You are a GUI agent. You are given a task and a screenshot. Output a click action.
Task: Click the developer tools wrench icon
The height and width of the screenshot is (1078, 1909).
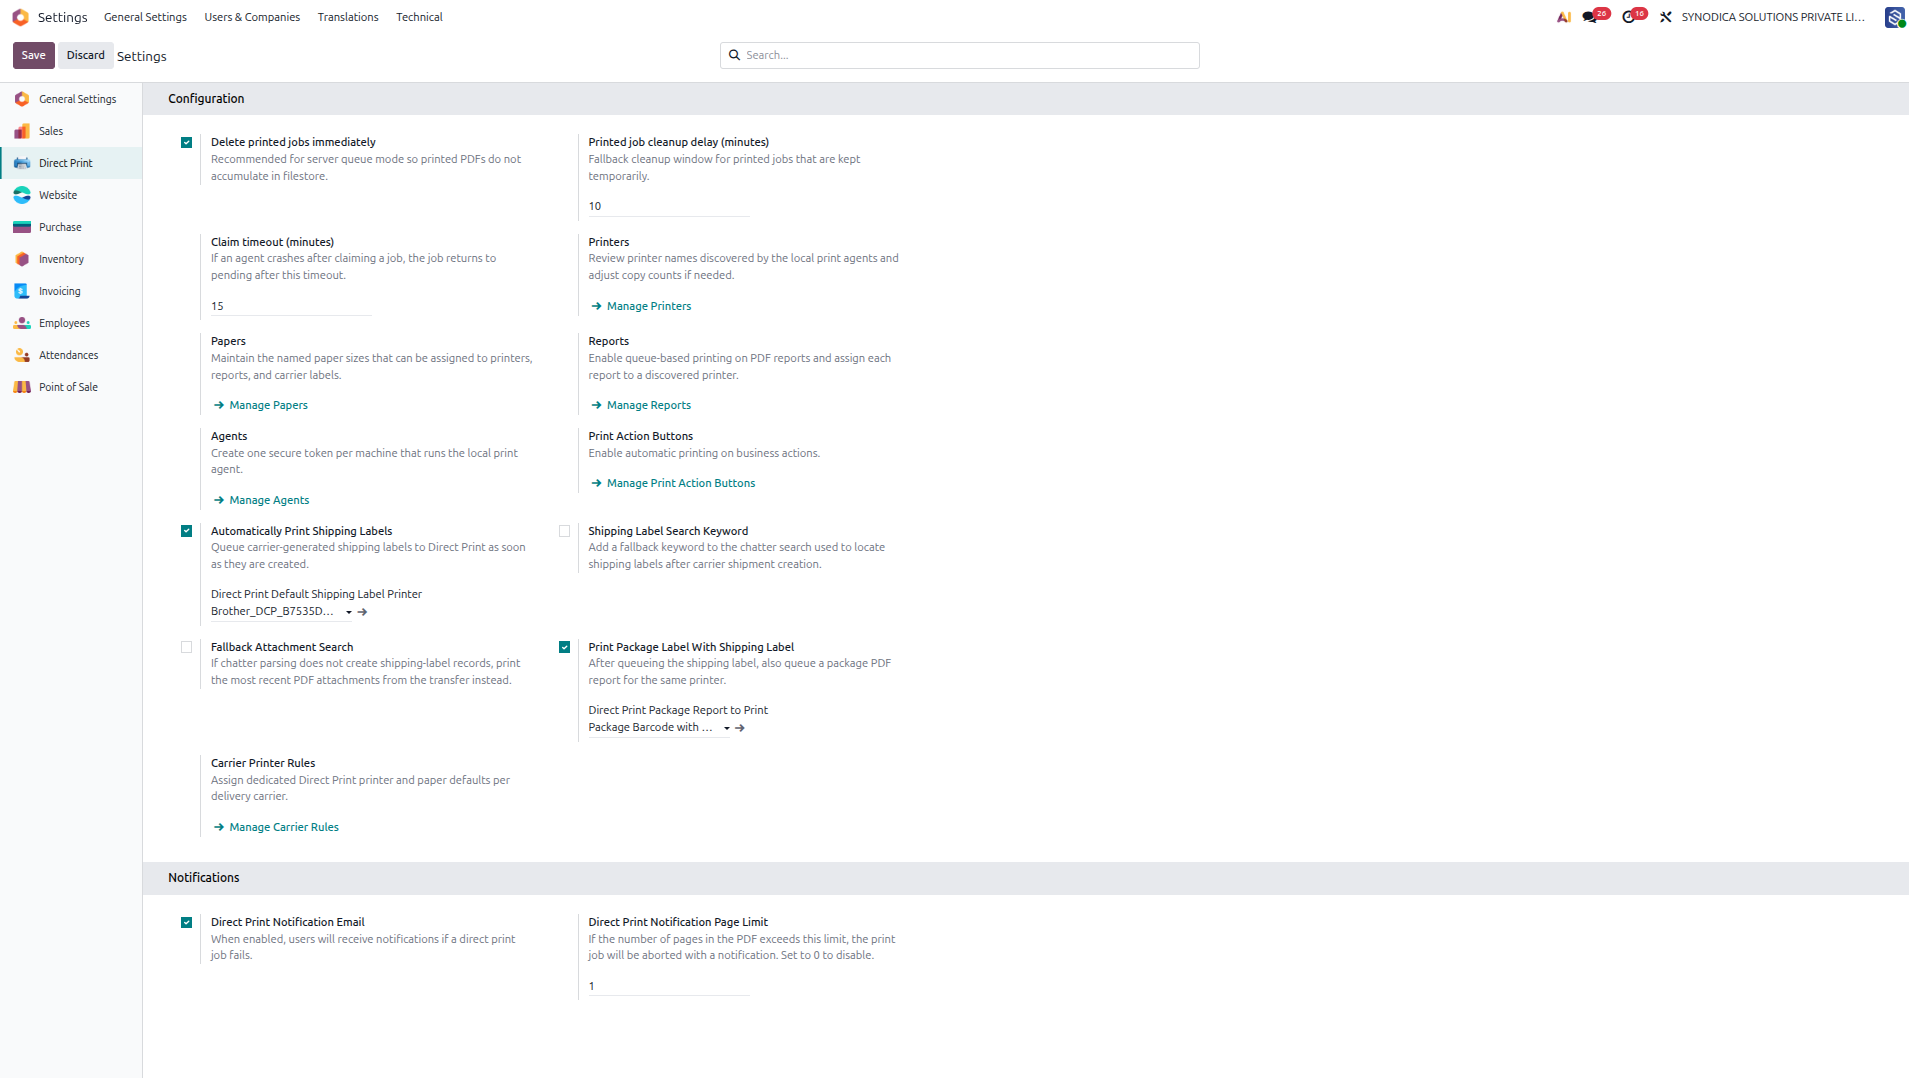[x=1666, y=17]
